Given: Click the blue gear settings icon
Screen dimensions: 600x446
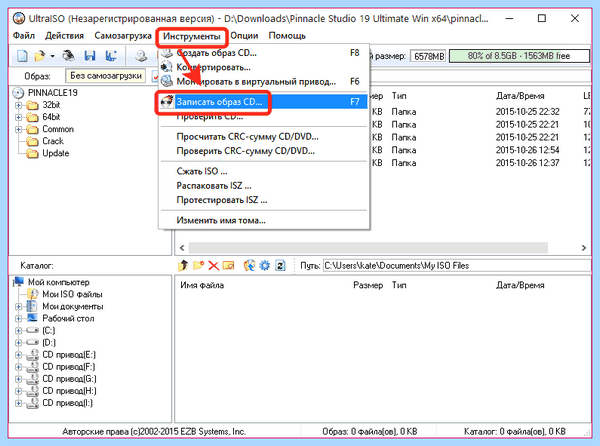Looking at the screenshot, I should pyautogui.click(x=265, y=265).
